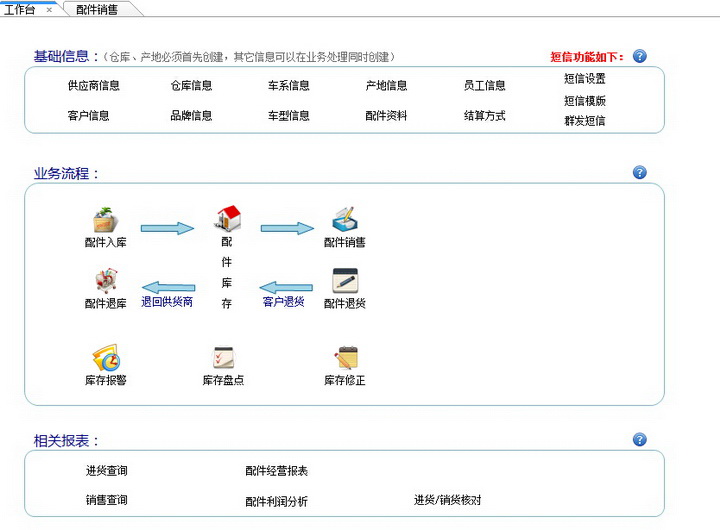
Task: Click the 配件销售 workflow label
Action: tap(345, 242)
